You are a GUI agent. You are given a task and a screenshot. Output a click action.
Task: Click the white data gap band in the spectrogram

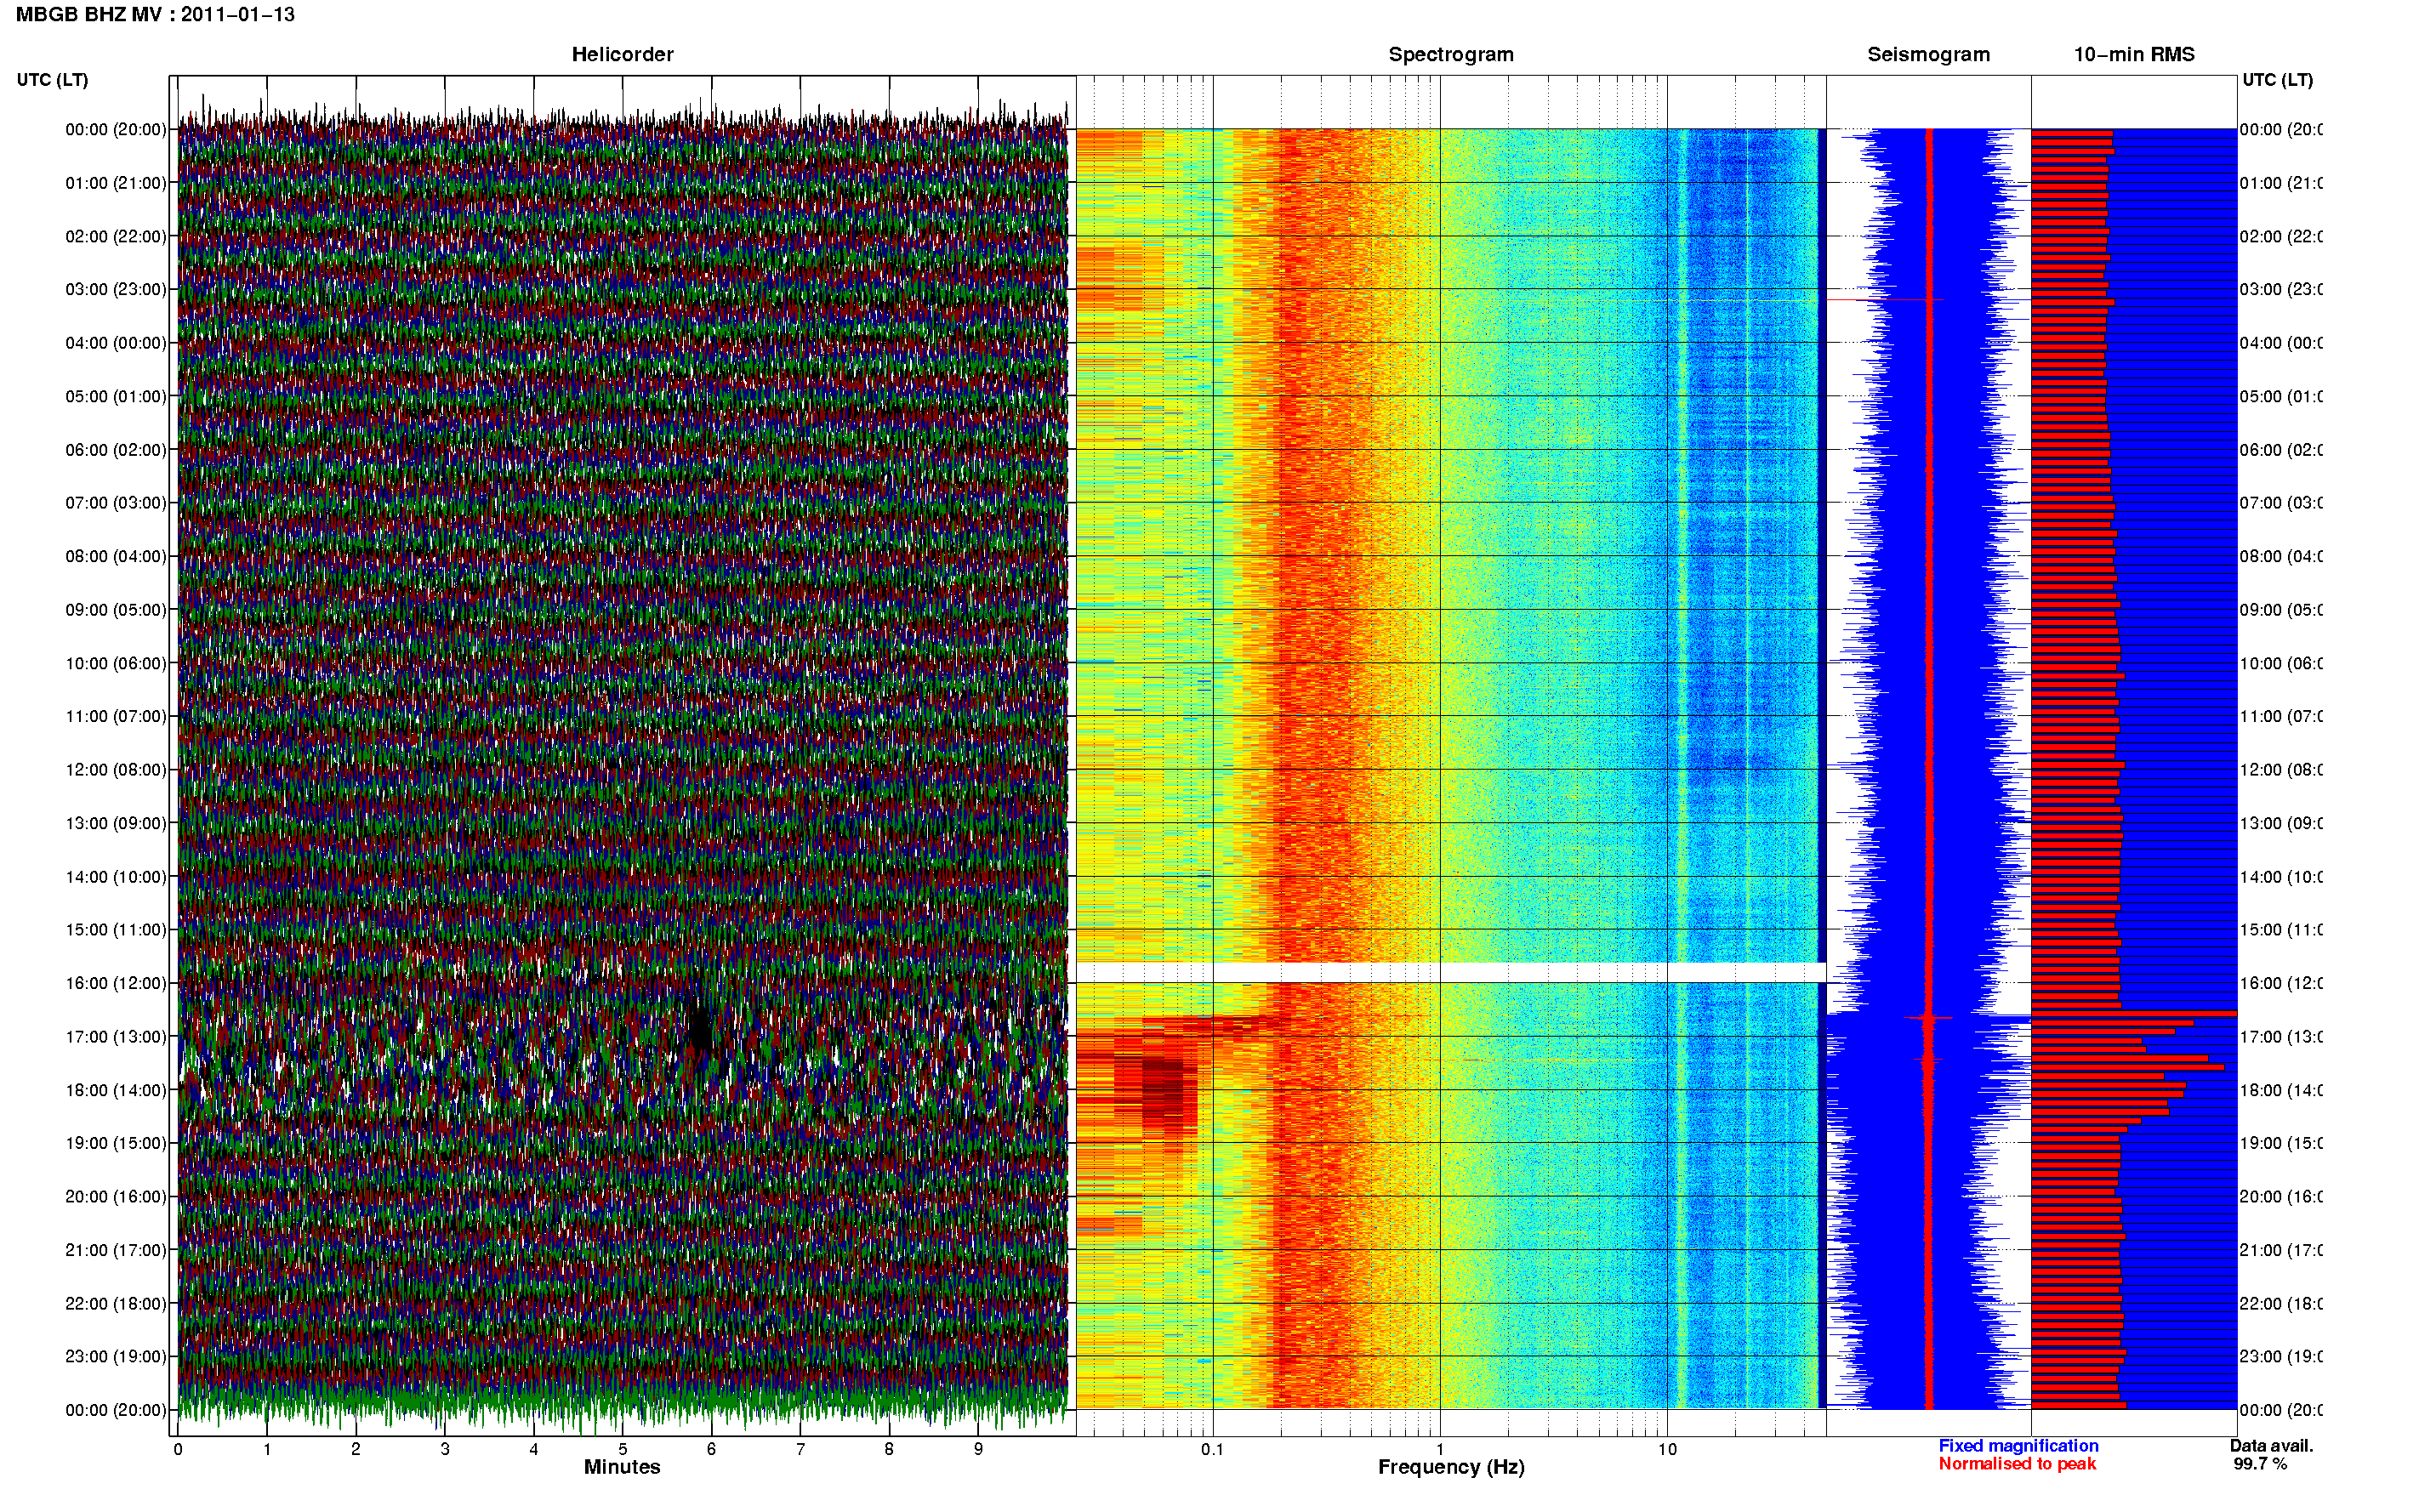pyautogui.click(x=1450, y=973)
